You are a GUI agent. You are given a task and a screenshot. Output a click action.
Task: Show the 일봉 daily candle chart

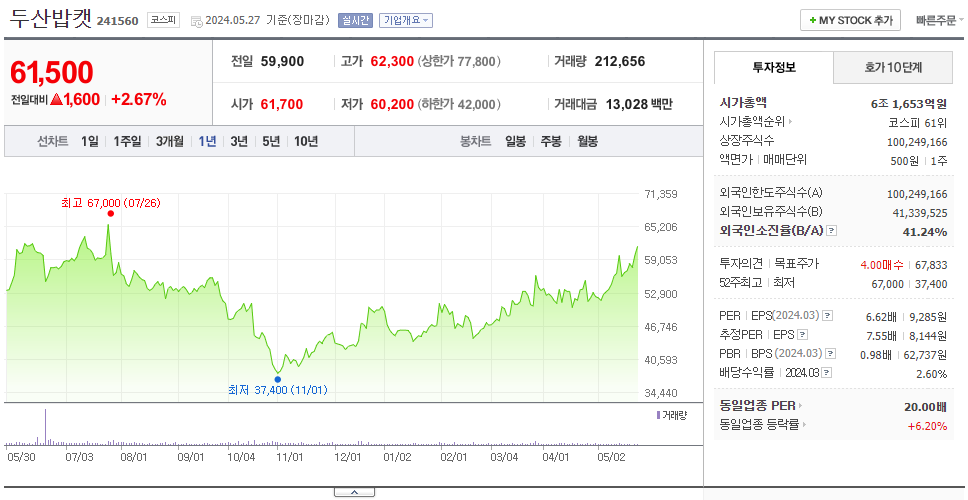pos(515,141)
